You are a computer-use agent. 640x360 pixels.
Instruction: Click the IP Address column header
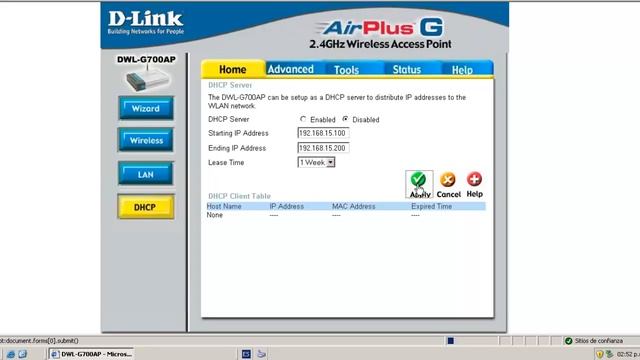tap(287, 207)
